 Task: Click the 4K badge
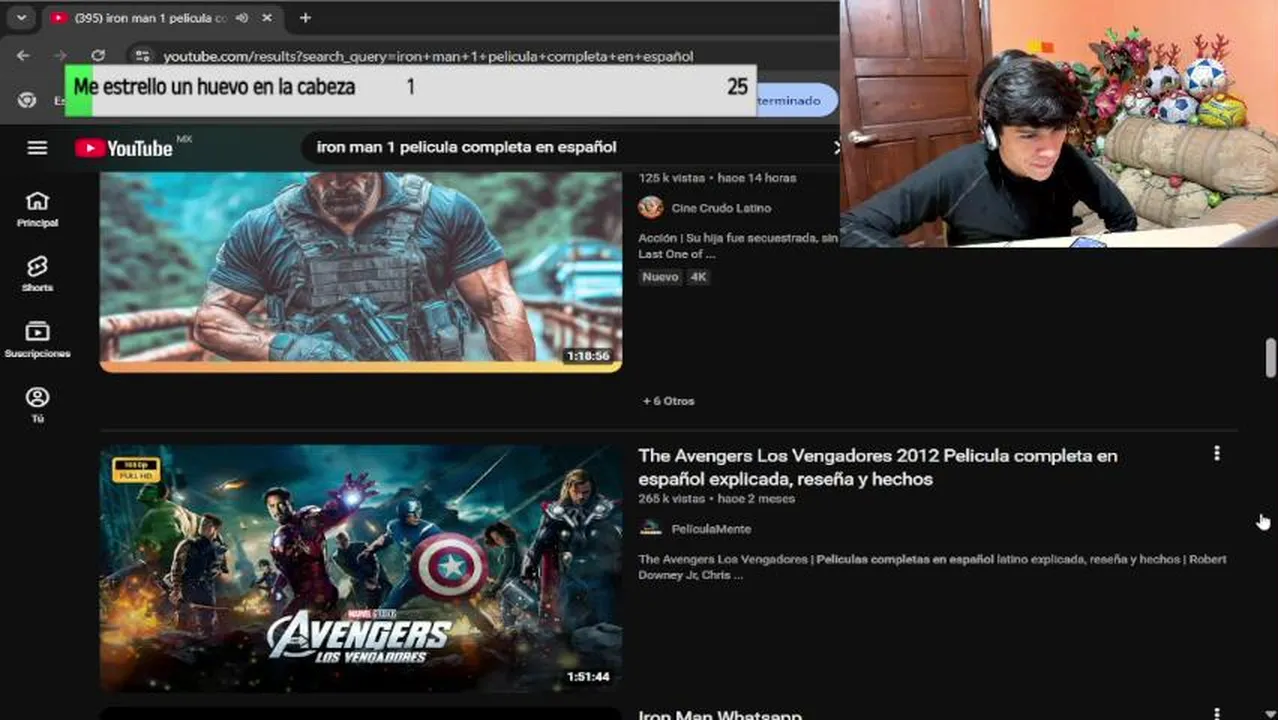pos(698,277)
